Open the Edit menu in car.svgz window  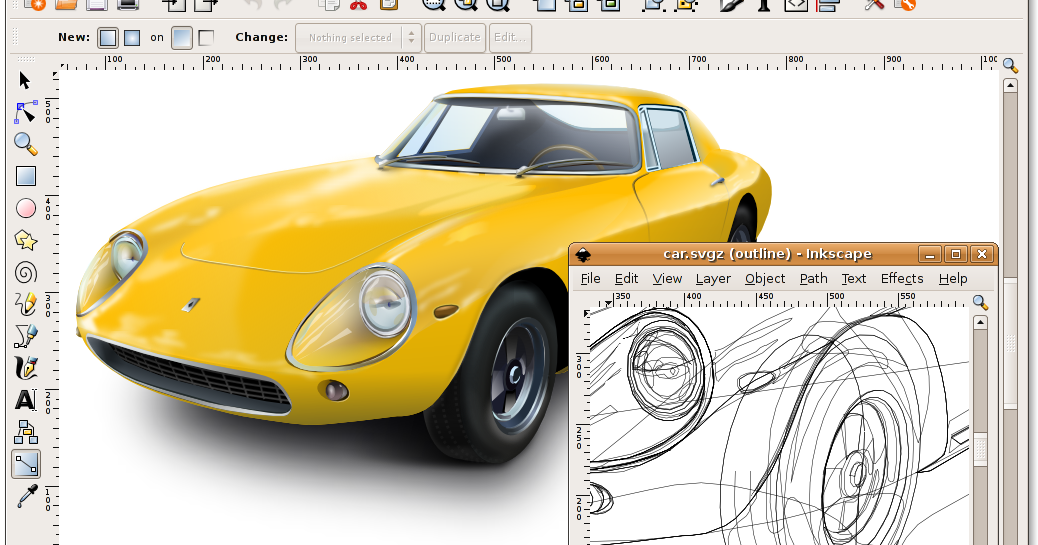[626, 279]
